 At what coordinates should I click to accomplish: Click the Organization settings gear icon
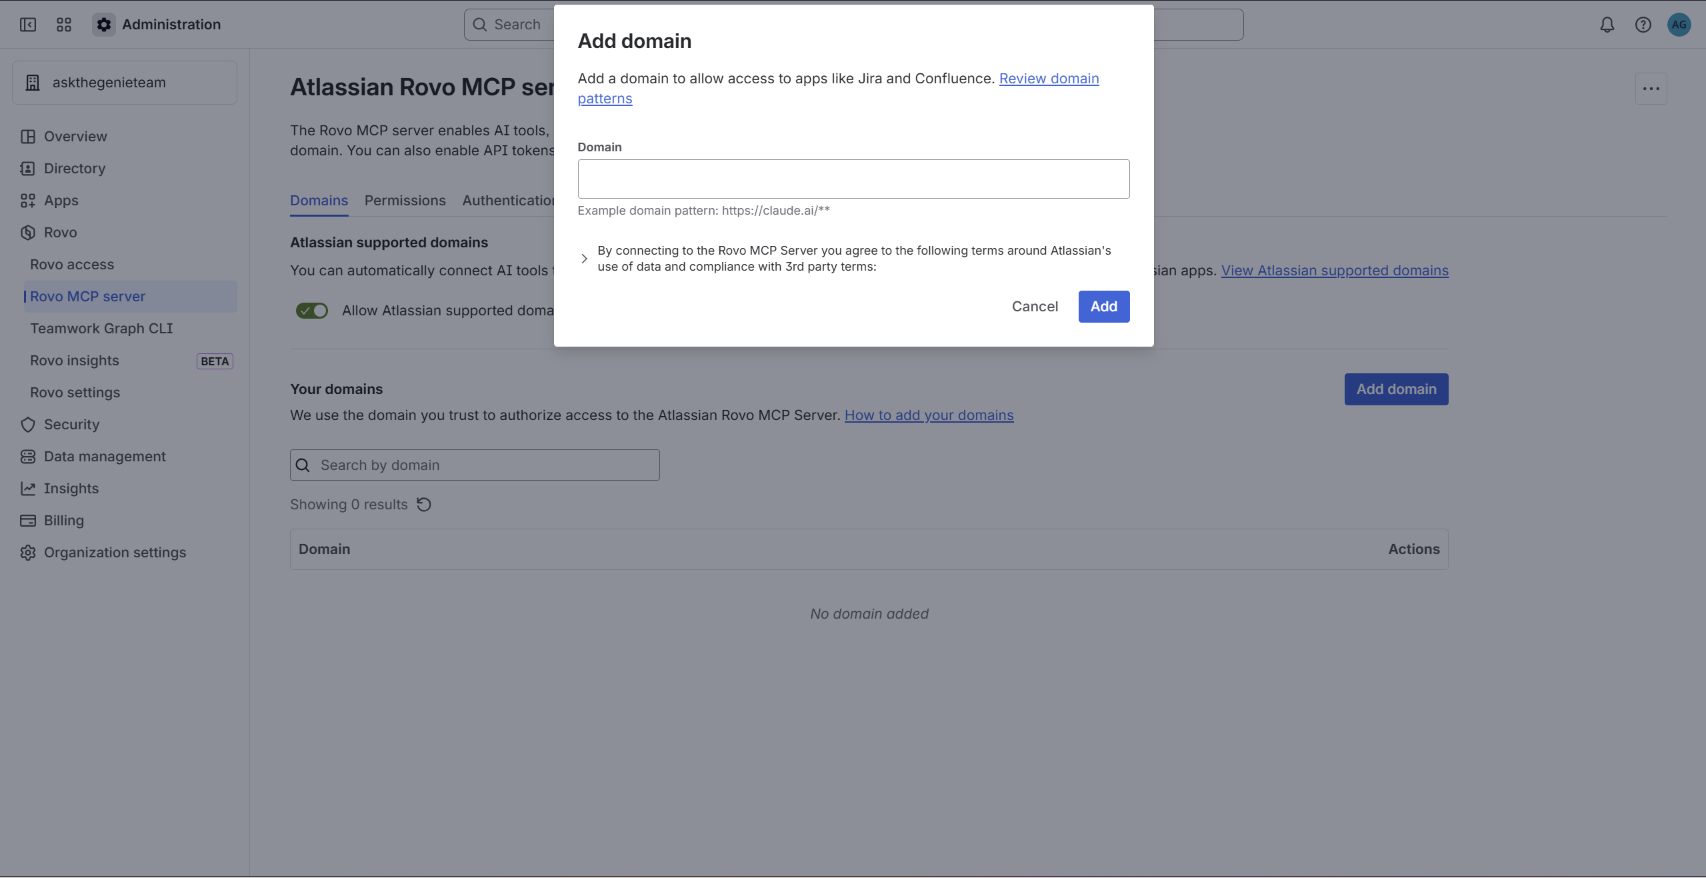tap(28, 553)
